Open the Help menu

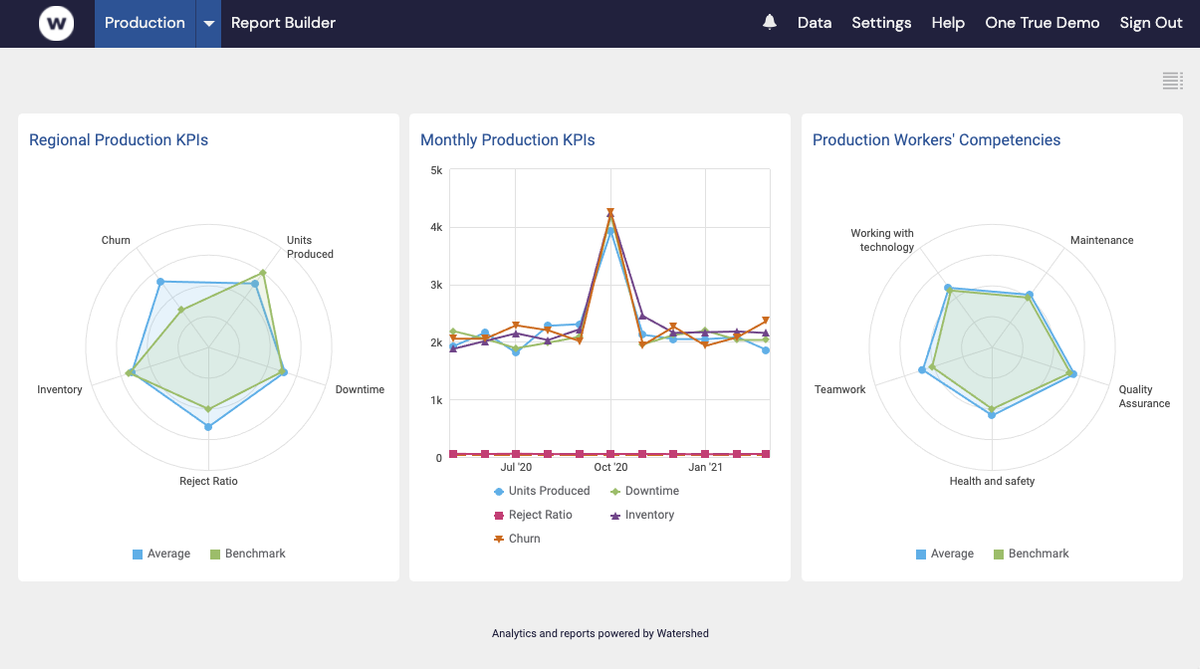[x=948, y=22]
